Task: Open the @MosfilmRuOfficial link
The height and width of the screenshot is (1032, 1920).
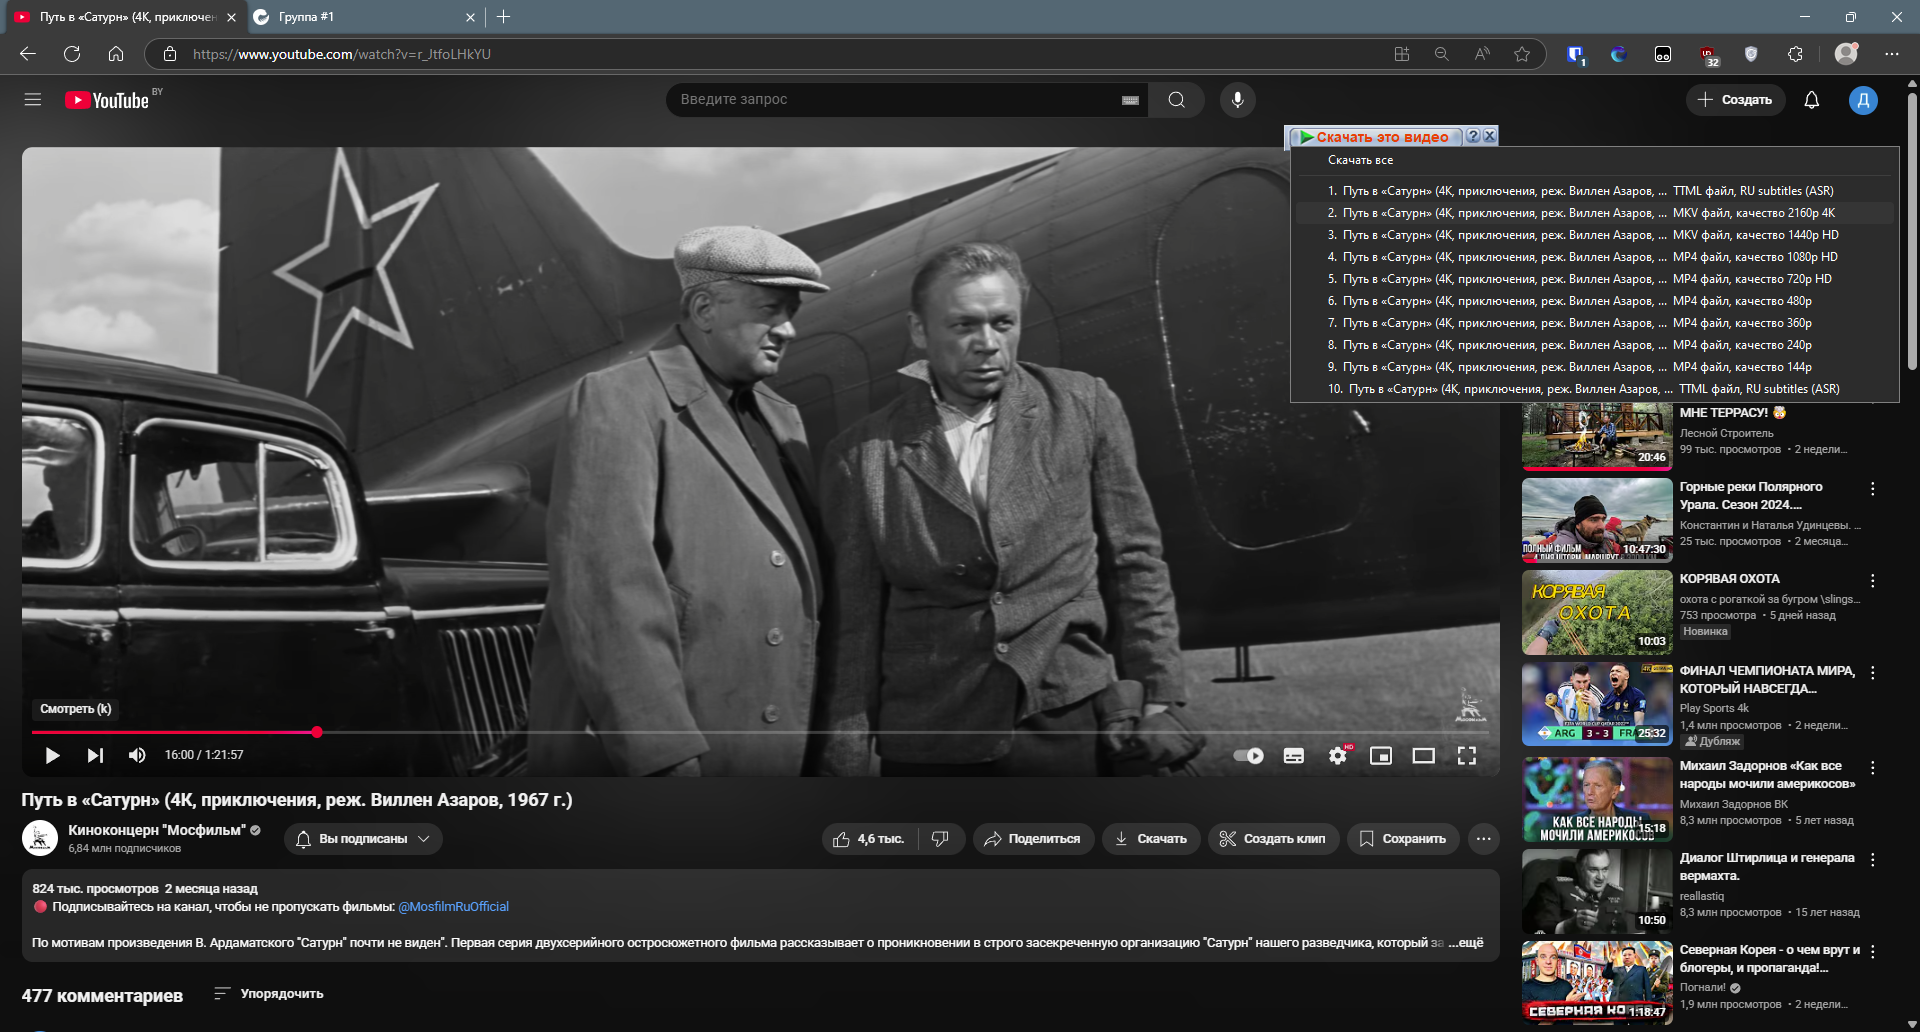Action: coord(454,907)
